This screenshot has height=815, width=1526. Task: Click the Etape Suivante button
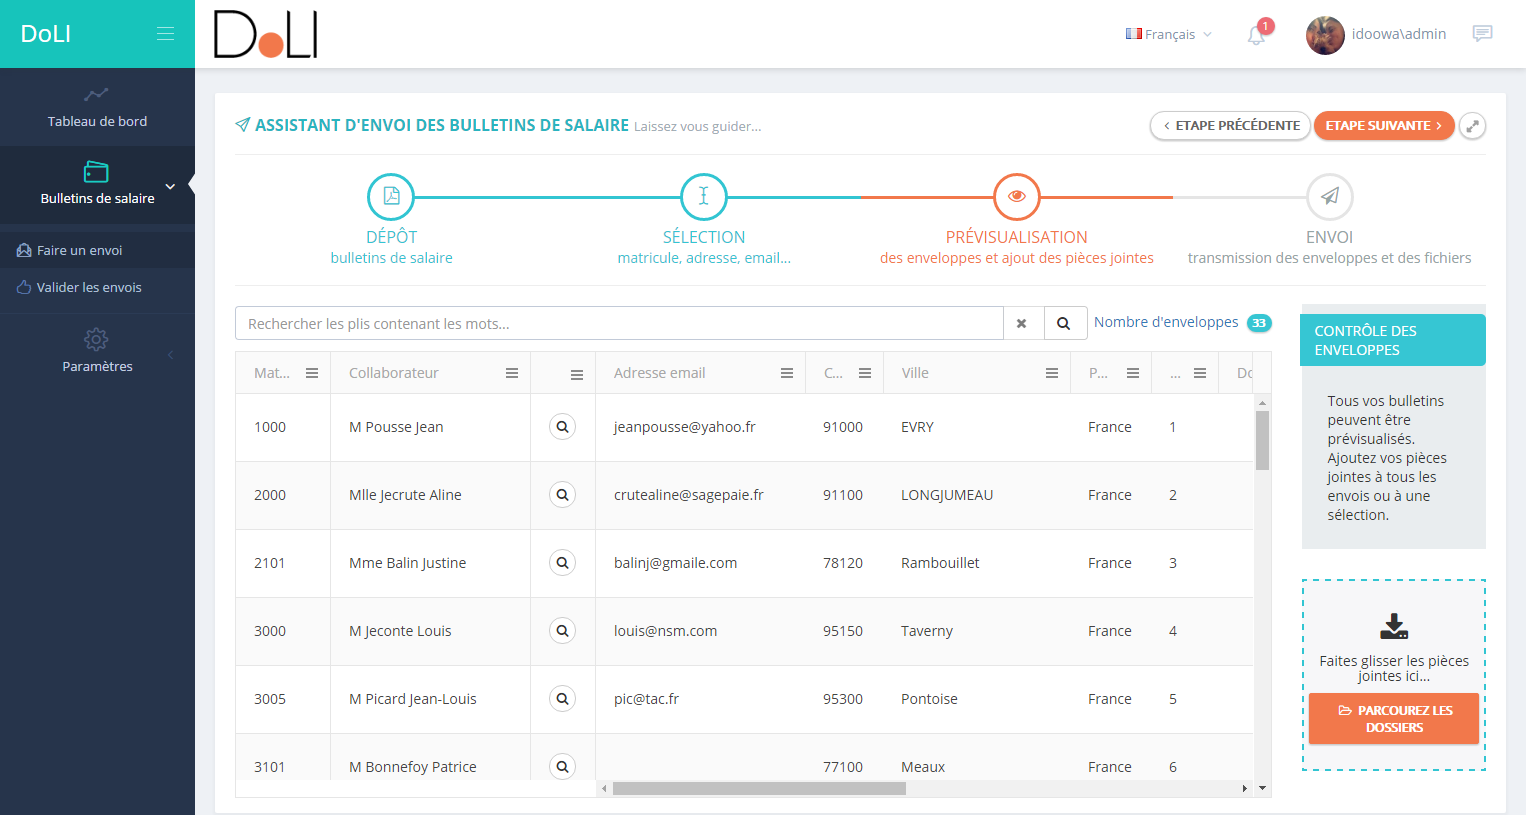coord(1383,126)
